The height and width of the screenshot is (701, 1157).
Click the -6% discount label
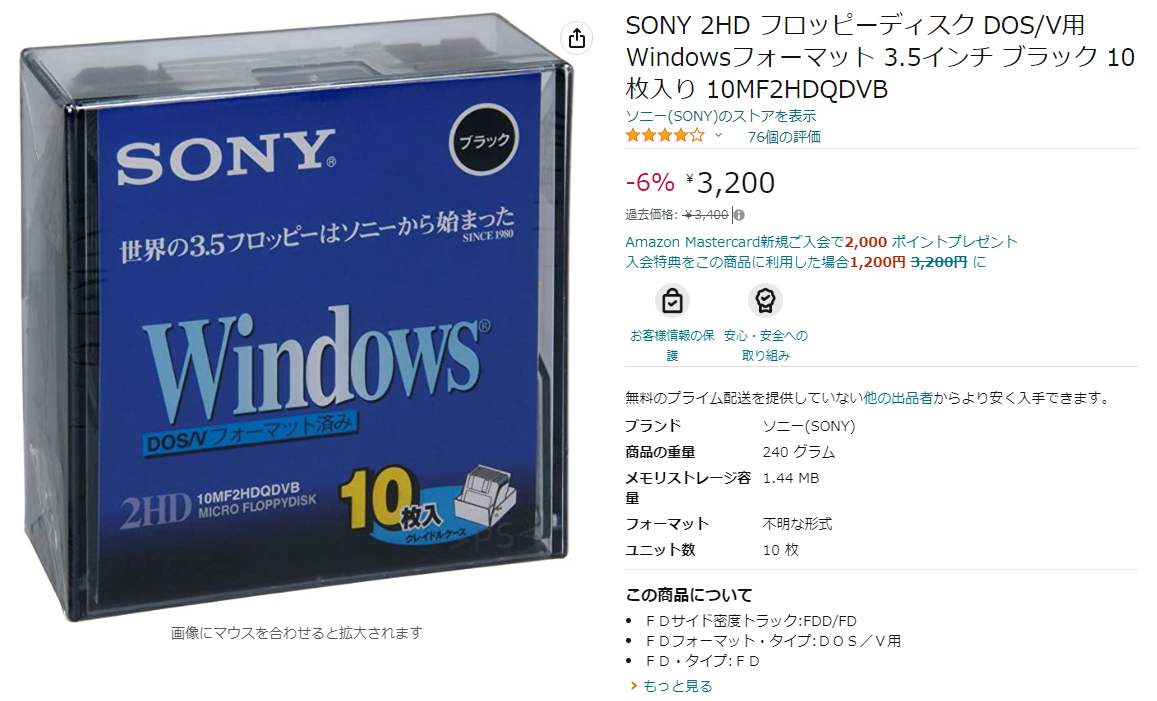650,182
